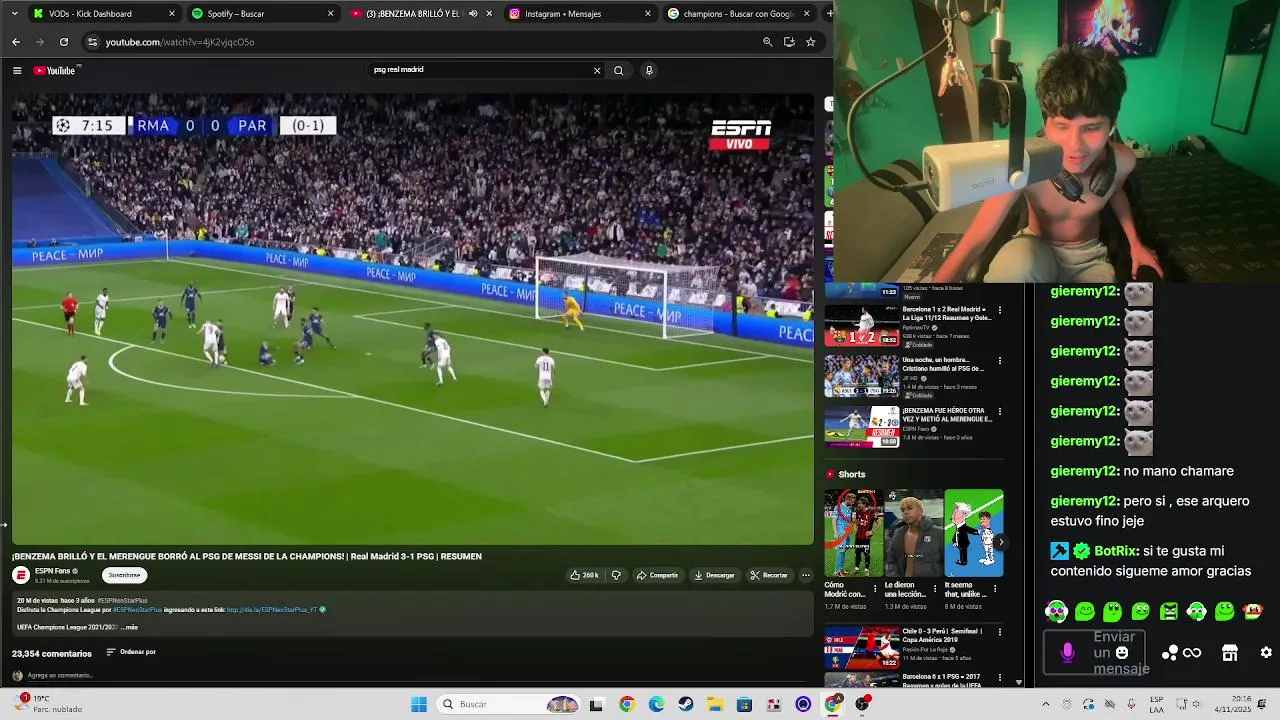
Task: Like the video with 268 k thumbs up
Action: click(x=585, y=575)
